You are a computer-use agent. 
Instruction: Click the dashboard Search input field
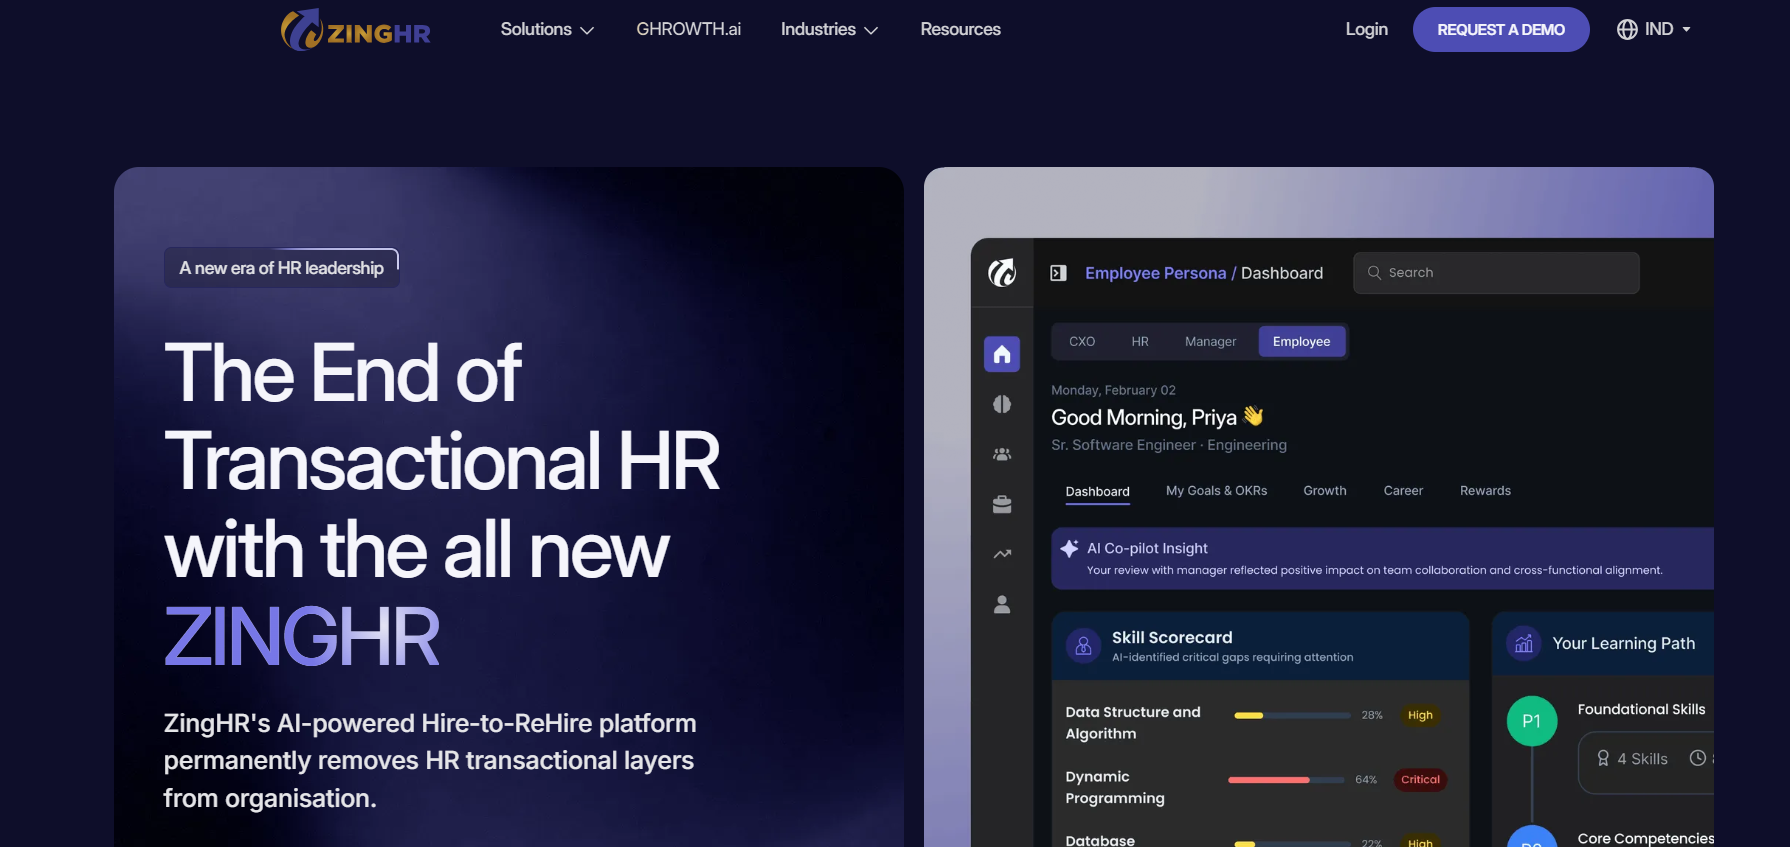(1496, 273)
